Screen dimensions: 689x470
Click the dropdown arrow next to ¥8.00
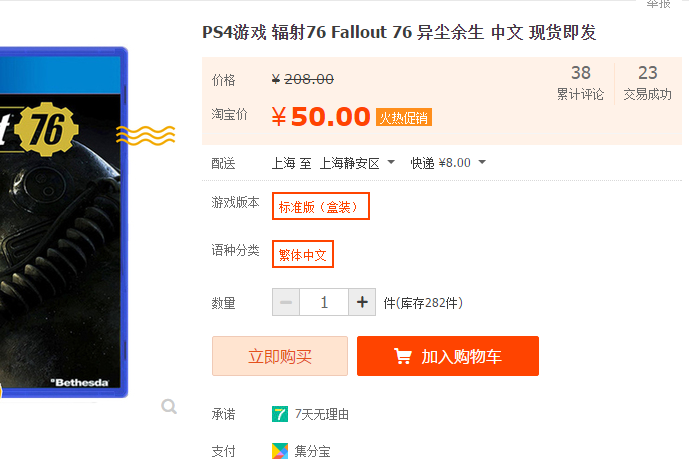click(482, 162)
